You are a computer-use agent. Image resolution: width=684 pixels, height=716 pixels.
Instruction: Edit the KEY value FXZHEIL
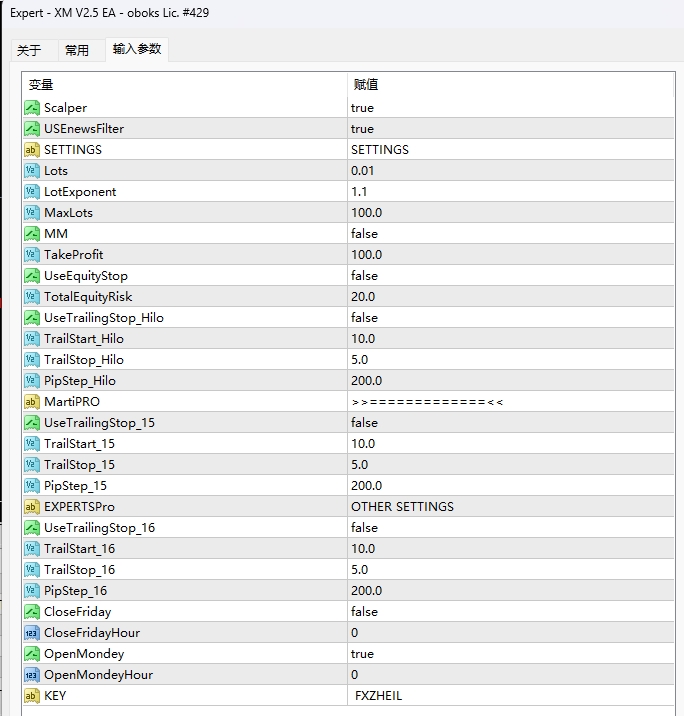coord(510,696)
